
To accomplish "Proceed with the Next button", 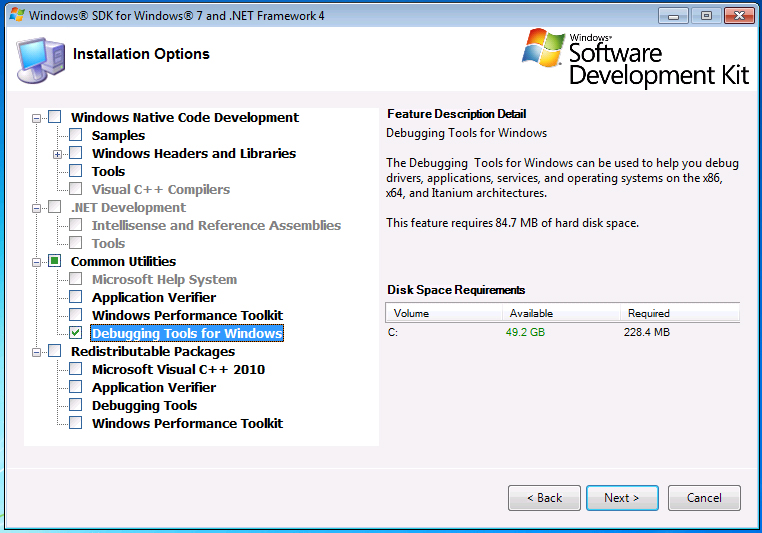I will [x=622, y=498].
